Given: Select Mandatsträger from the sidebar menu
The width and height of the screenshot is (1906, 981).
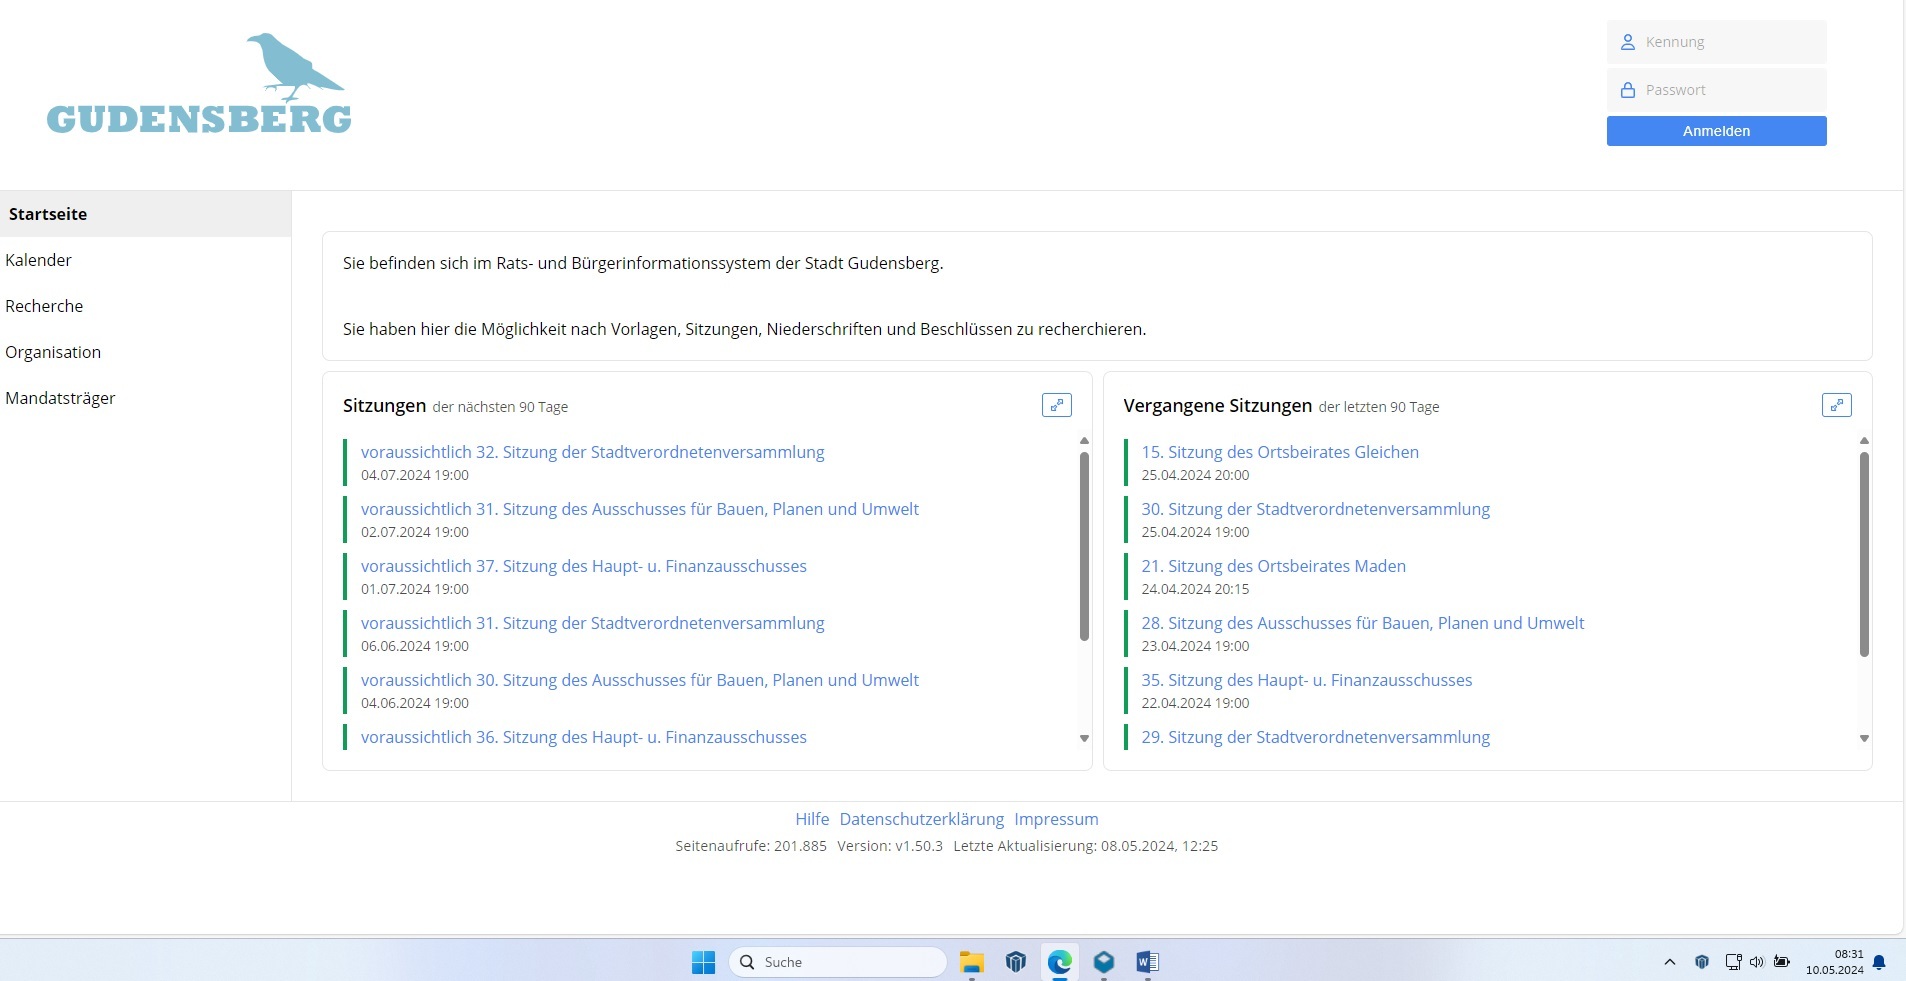Looking at the screenshot, I should 60,398.
